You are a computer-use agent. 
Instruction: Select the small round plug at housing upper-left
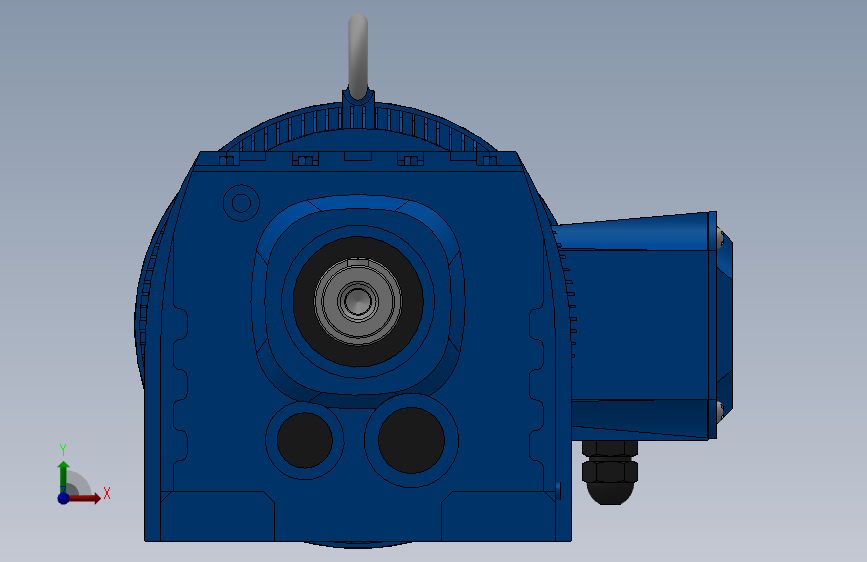pyautogui.click(x=241, y=203)
